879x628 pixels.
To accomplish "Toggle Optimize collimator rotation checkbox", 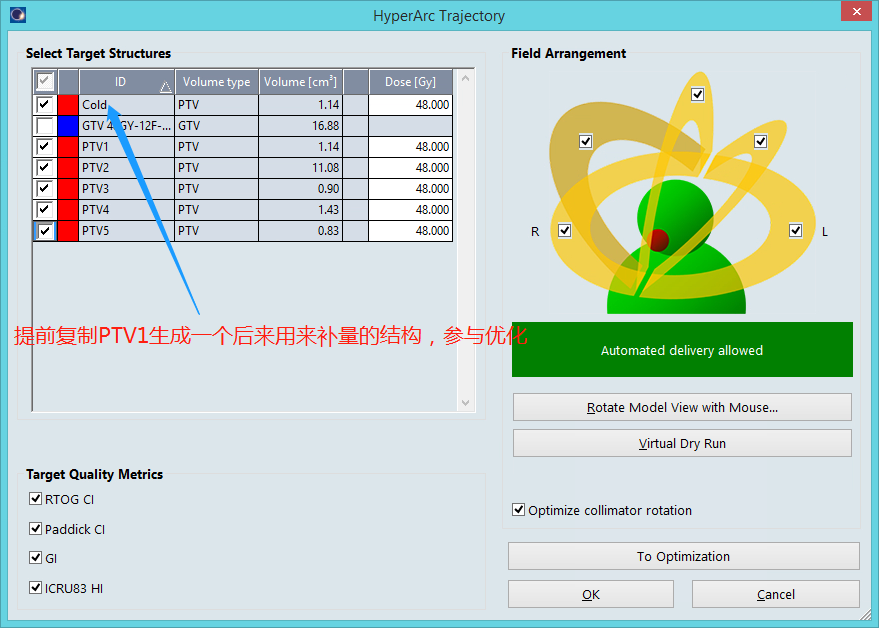I will tap(519, 510).
